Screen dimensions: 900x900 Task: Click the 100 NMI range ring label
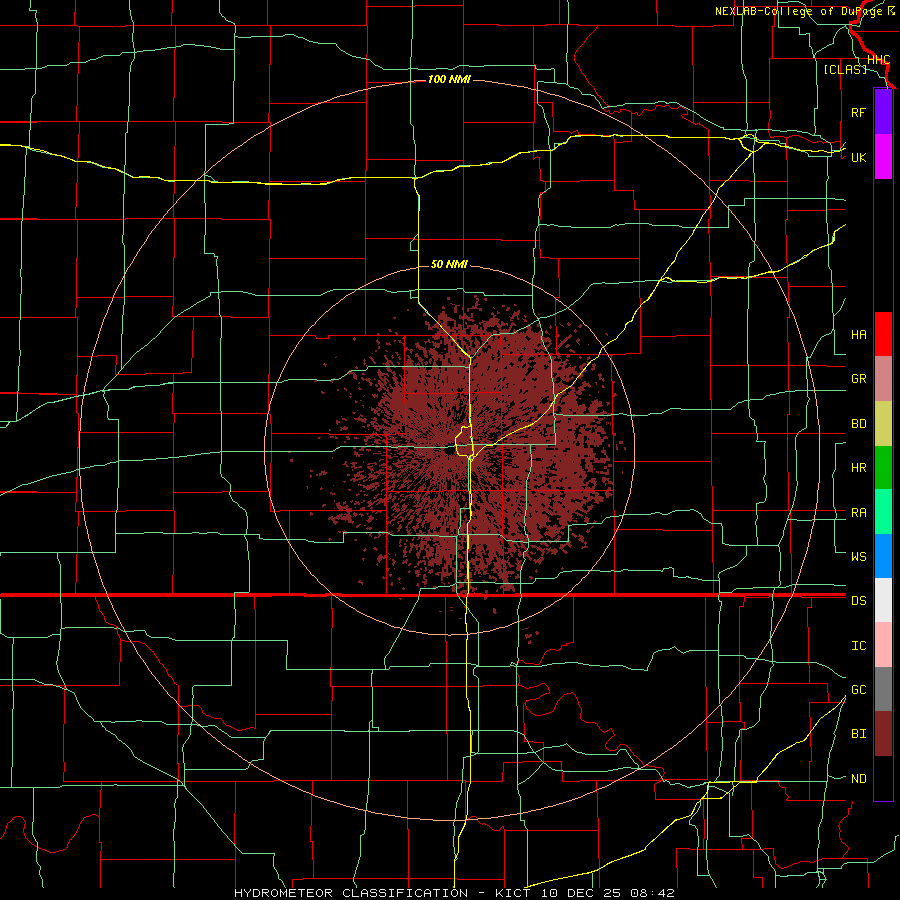point(449,79)
